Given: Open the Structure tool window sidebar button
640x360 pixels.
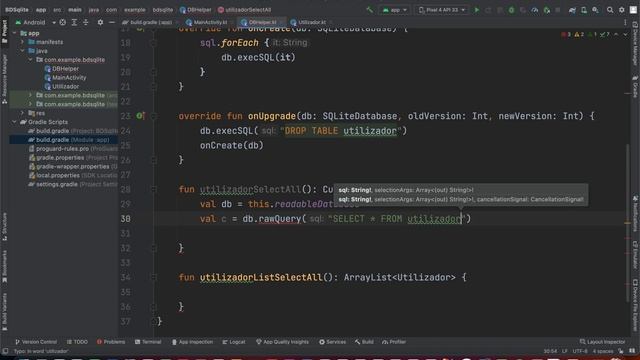Looking at the screenshot, I should point(4,226).
